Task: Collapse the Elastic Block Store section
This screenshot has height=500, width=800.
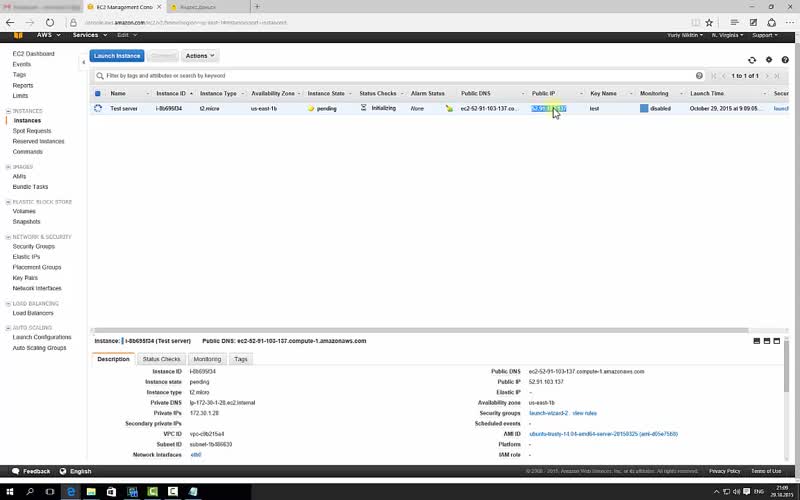Action: [x=8, y=202]
